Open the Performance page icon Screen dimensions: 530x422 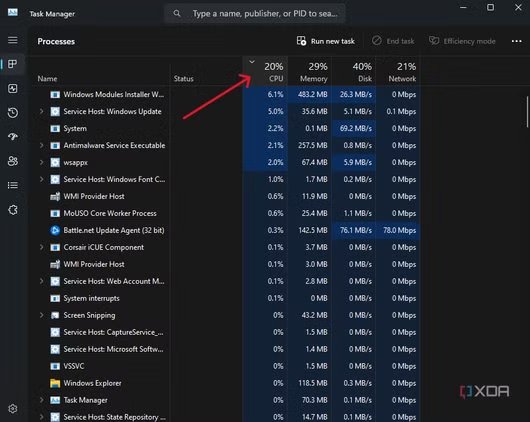coord(13,89)
